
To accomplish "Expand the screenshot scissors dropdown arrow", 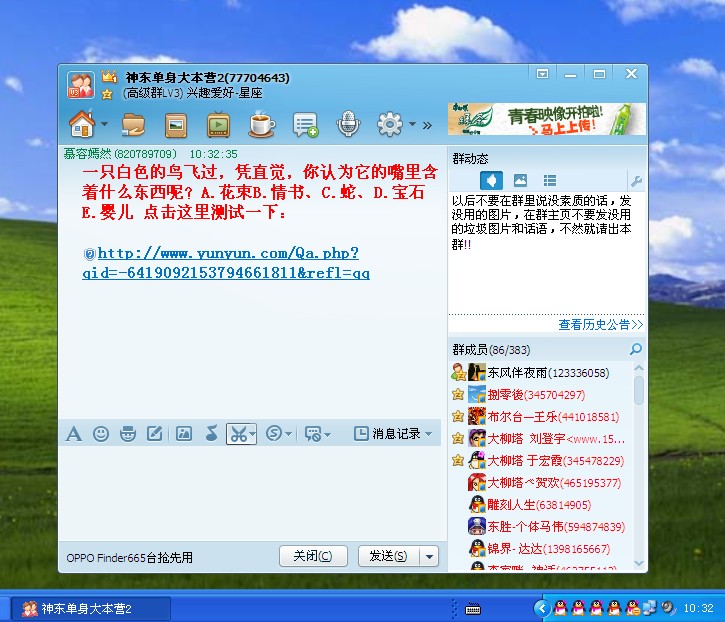I will 252,434.
